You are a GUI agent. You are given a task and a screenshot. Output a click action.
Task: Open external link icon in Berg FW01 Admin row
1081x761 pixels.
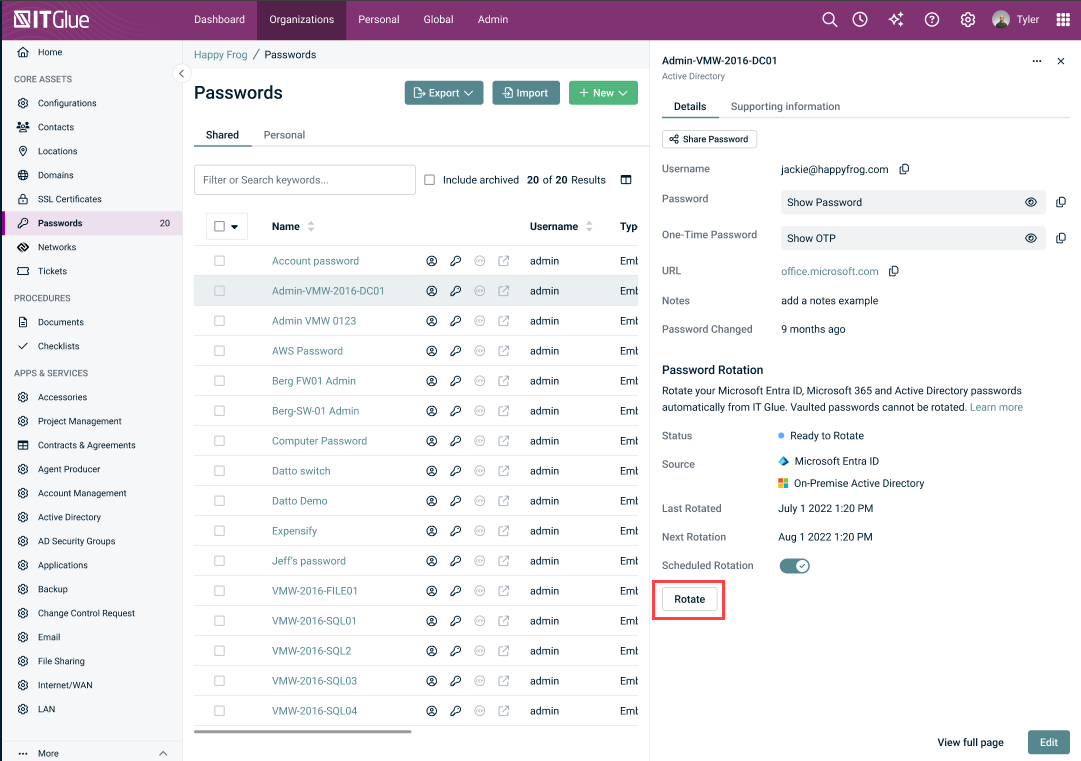pos(503,380)
